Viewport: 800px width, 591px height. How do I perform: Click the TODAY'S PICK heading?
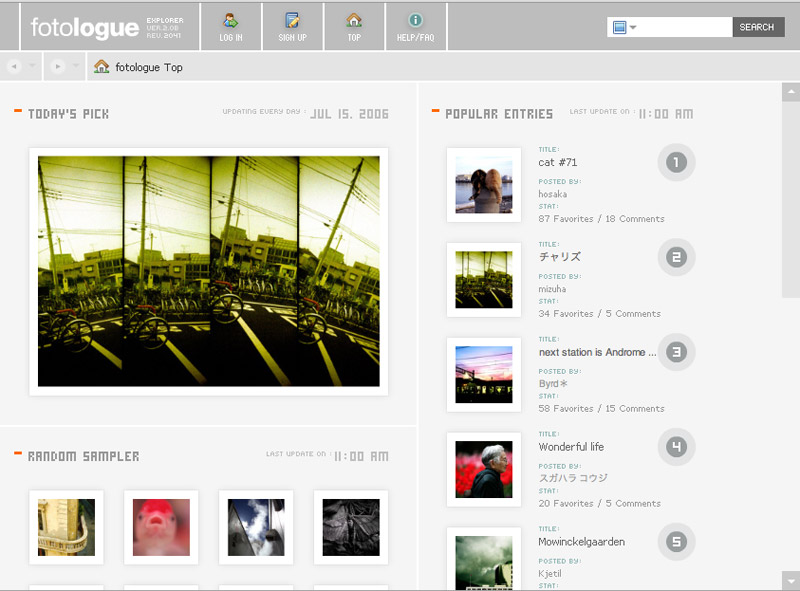pyautogui.click(x=68, y=114)
